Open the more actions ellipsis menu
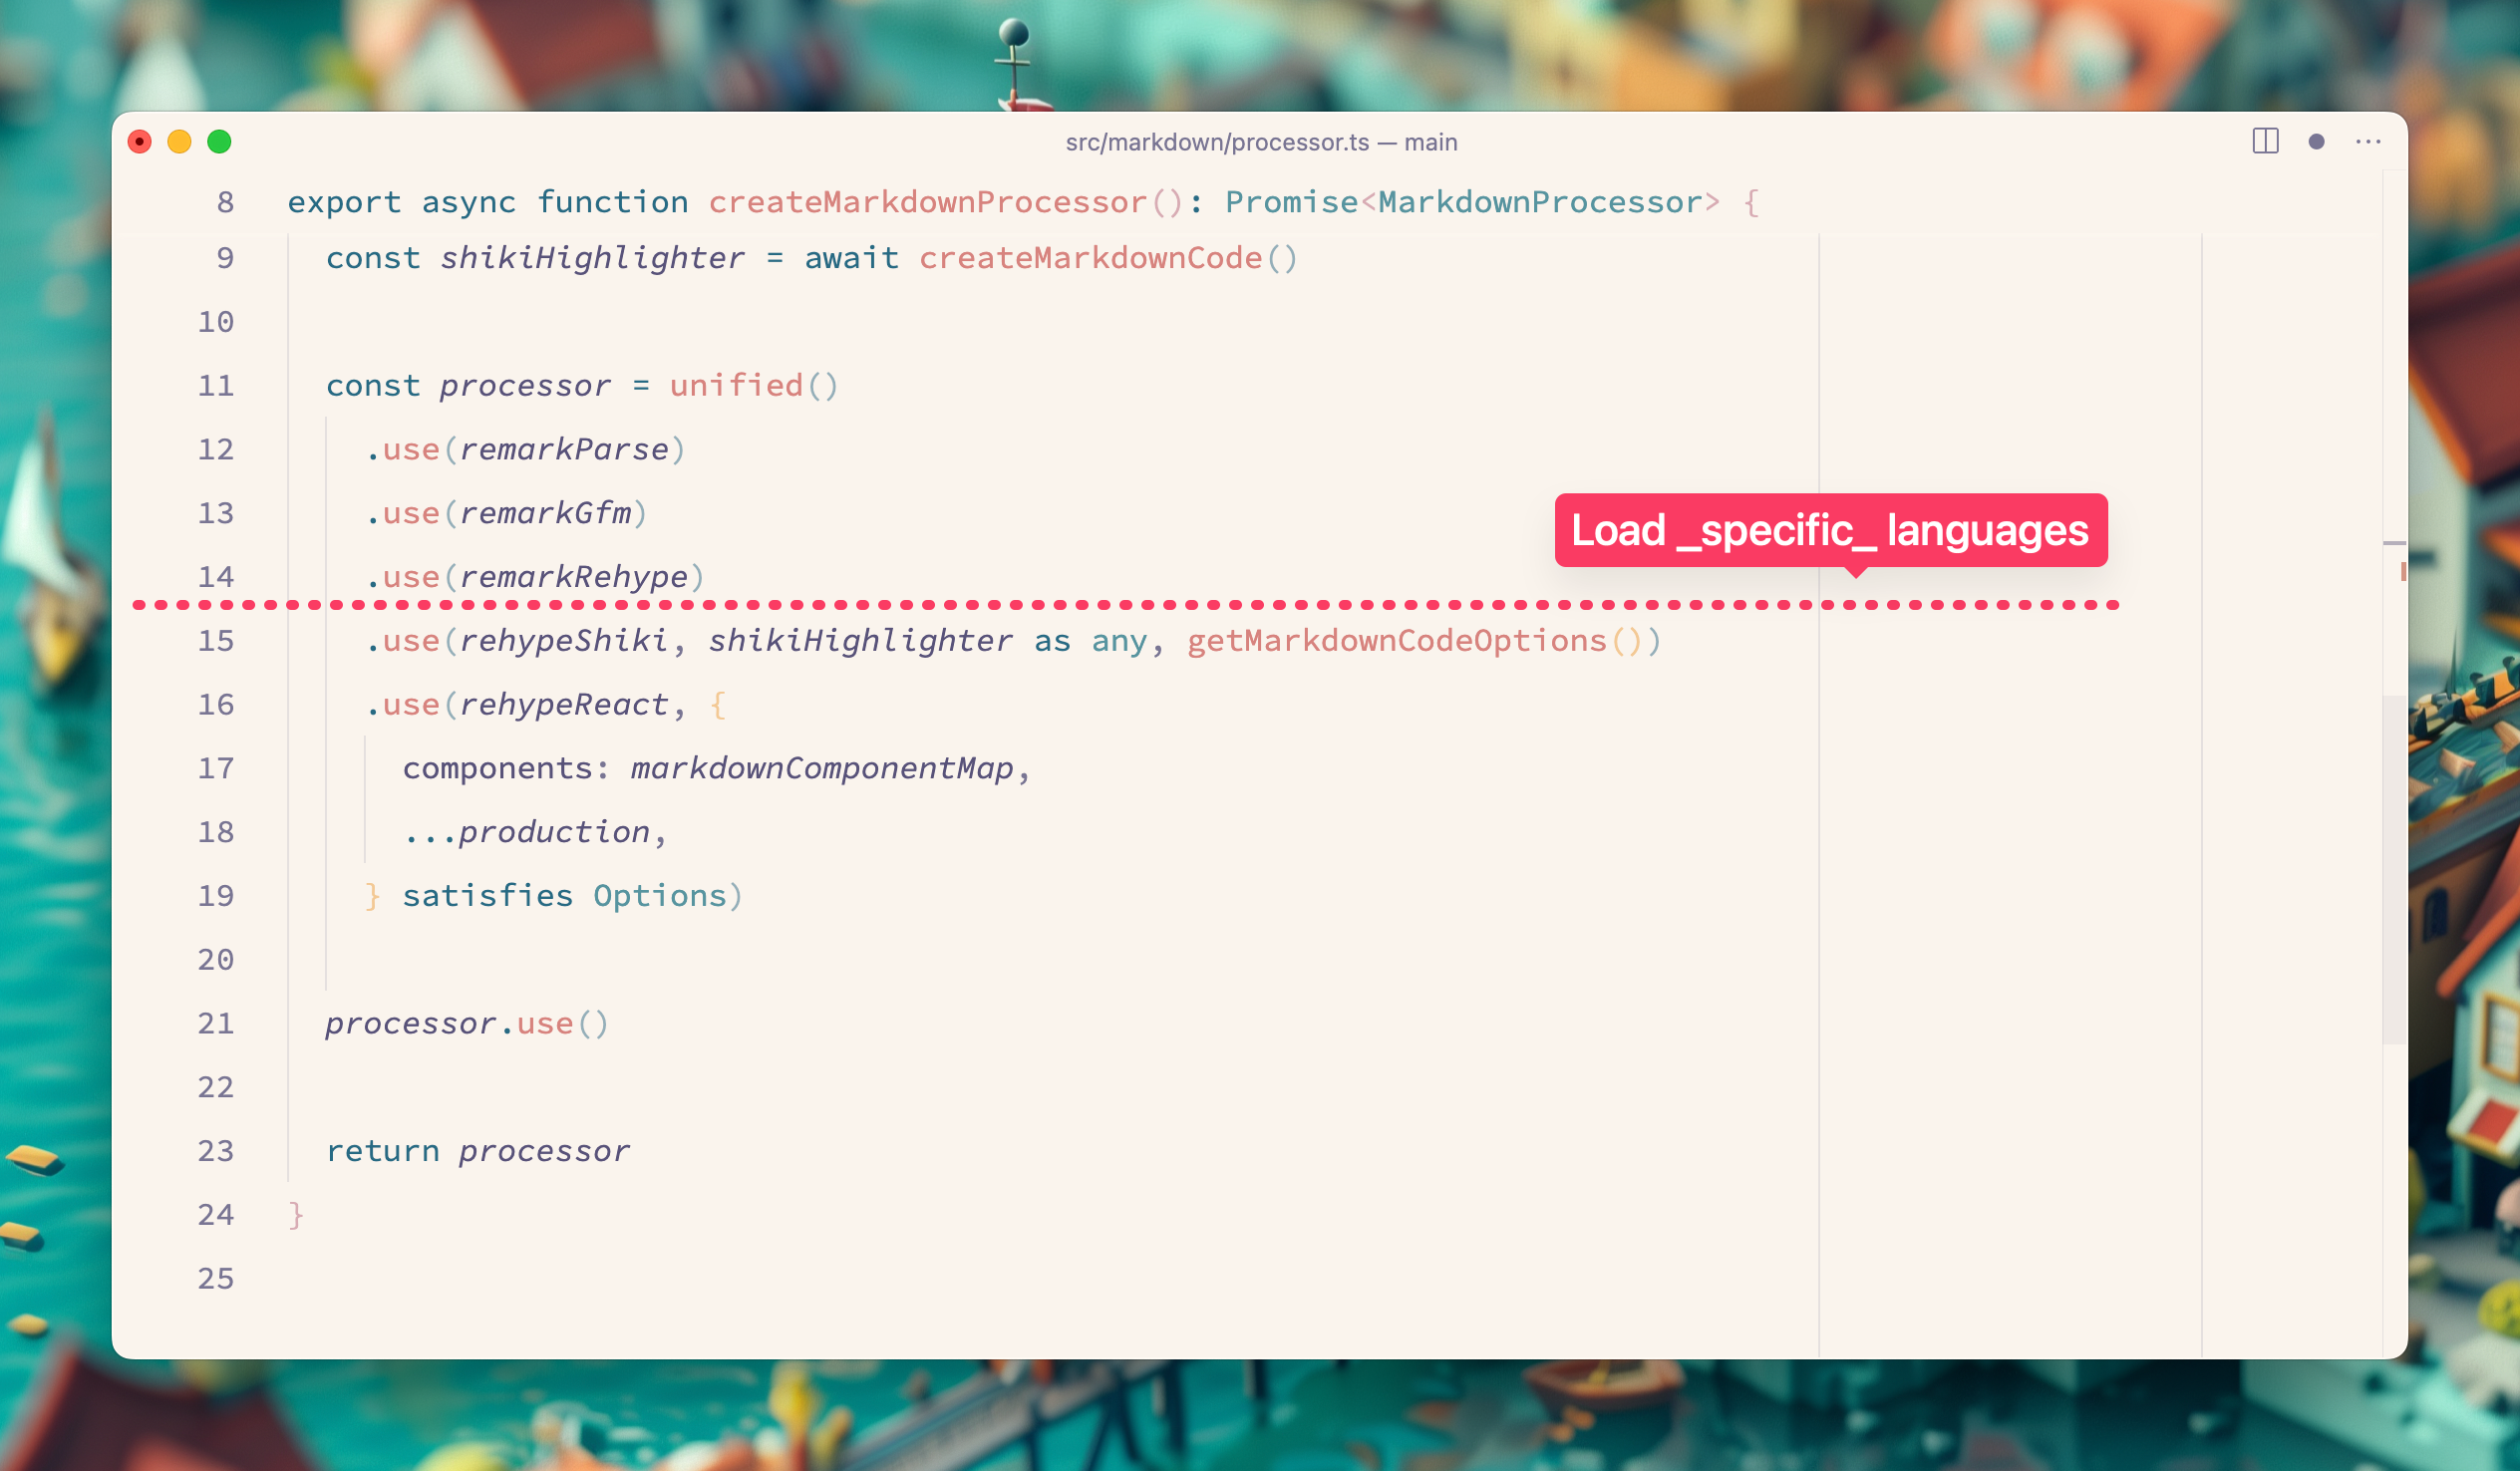The width and height of the screenshot is (2520, 1471). (2368, 142)
